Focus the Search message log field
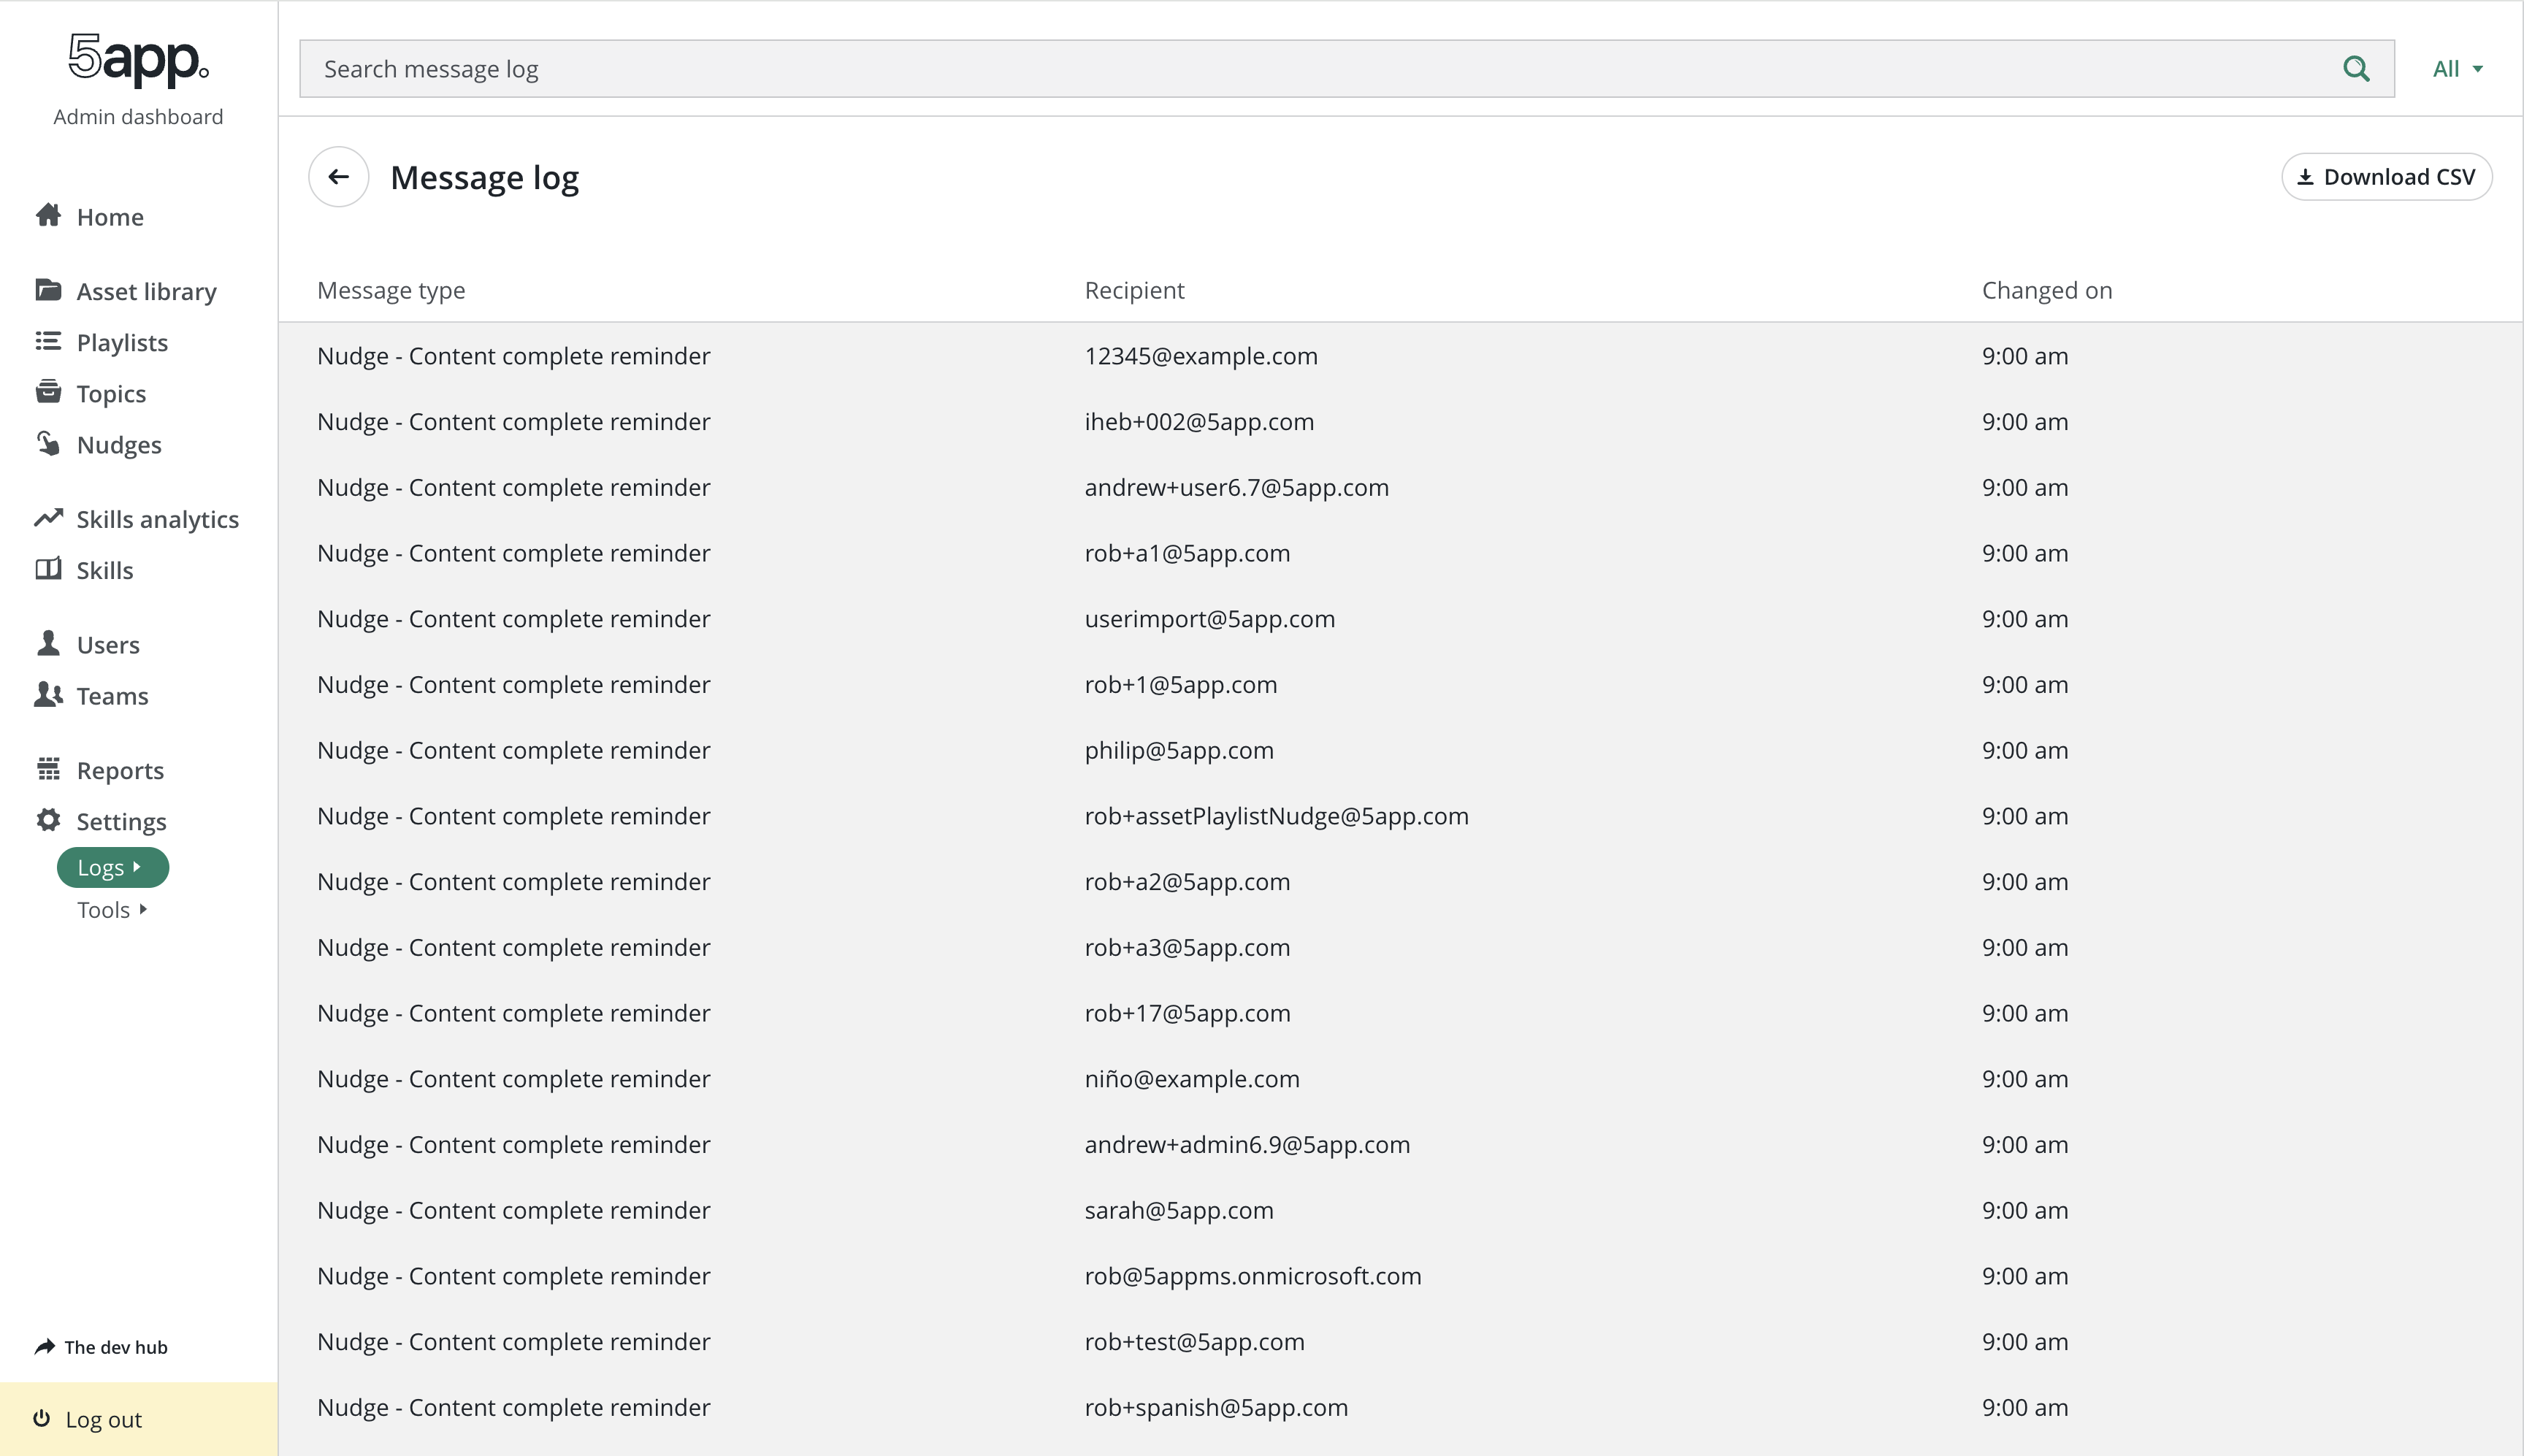Viewport: 2524px width, 1456px height. tap(1346, 69)
